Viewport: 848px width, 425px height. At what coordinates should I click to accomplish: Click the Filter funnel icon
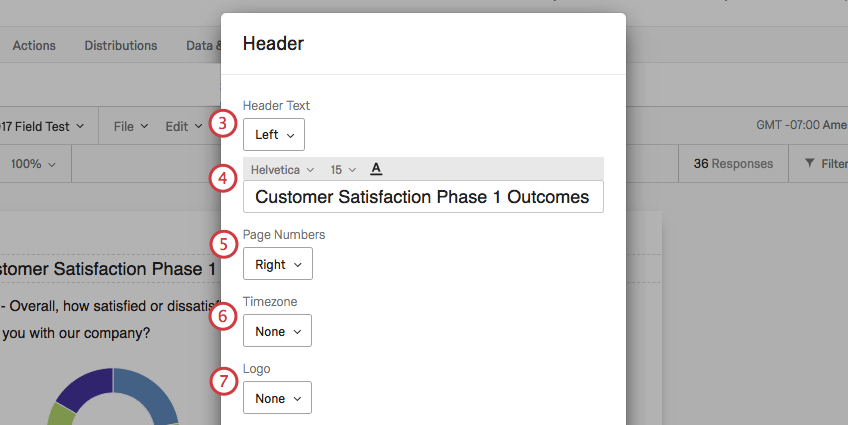pyautogui.click(x=809, y=164)
